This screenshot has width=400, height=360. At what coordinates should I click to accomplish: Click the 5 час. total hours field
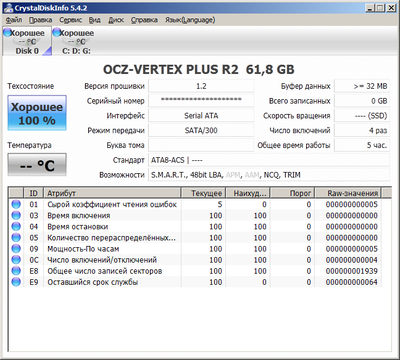click(362, 145)
